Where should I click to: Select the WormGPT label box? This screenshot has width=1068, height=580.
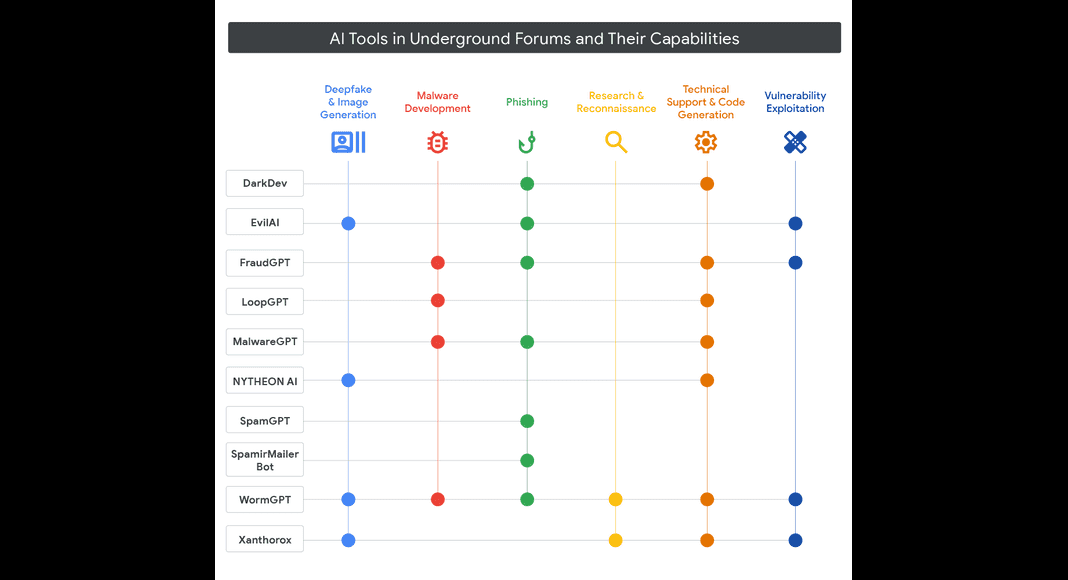[265, 500]
